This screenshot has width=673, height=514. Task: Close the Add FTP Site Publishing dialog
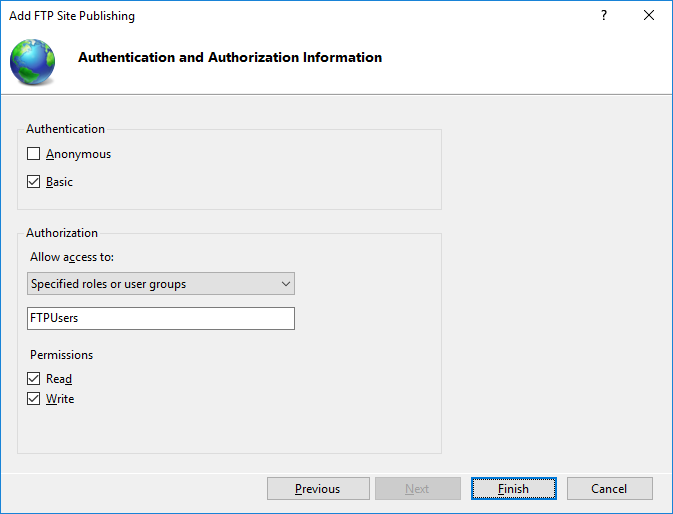[649, 16]
